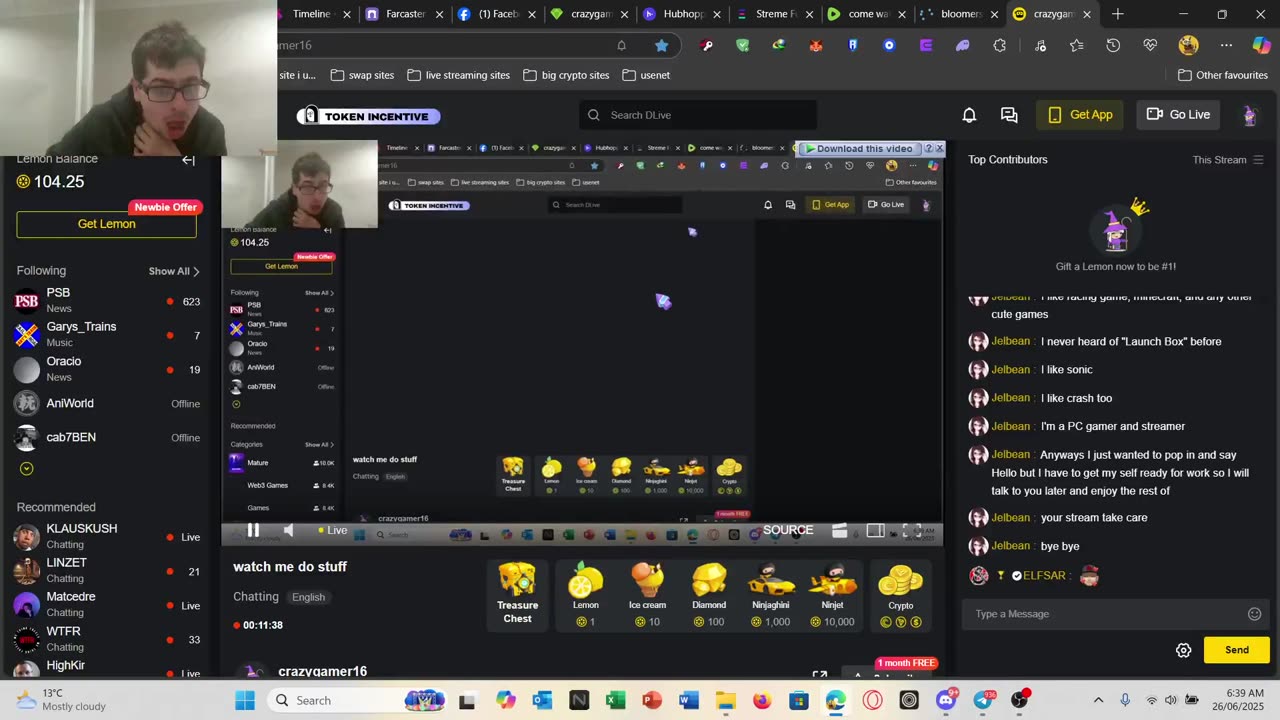This screenshot has width=1280, height=720.
Task: Click the Search DLive field
Action: 698,115
